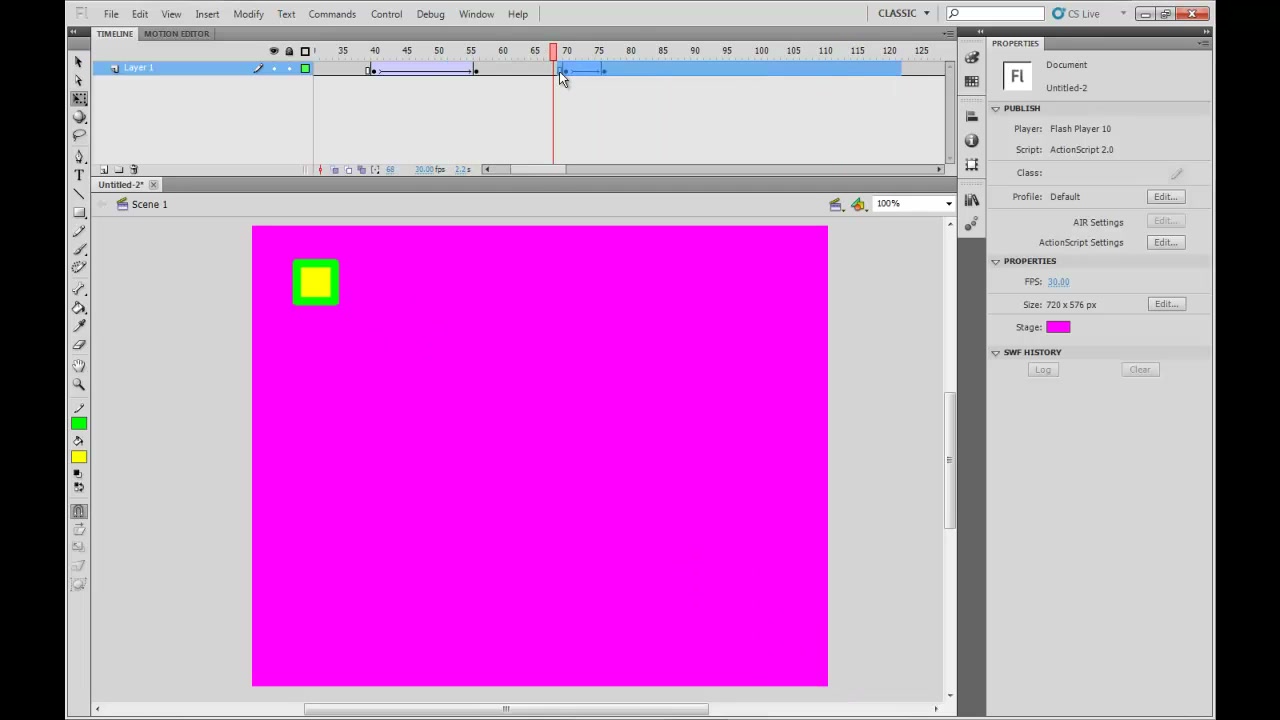Open the Info panel dock icon
This screenshot has height=720, width=1280.
click(x=972, y=141)
